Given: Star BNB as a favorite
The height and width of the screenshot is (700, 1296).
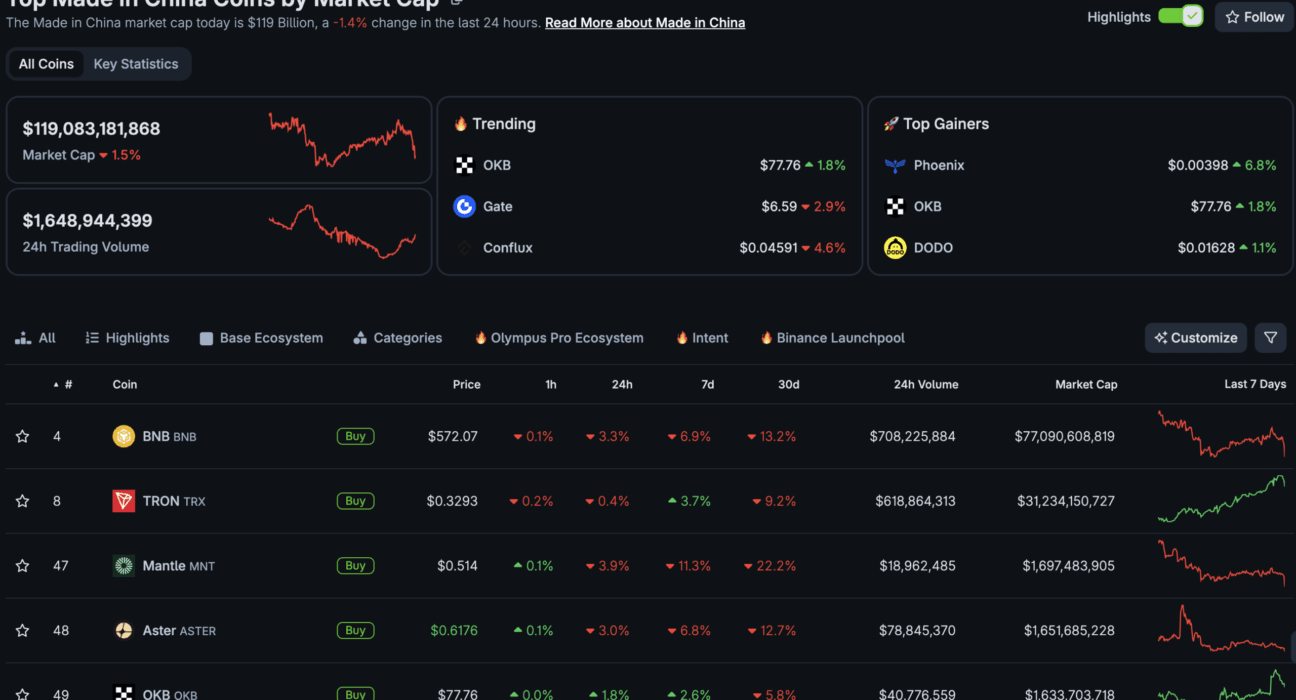Looking at the screenshot, I should pos(22,436).
